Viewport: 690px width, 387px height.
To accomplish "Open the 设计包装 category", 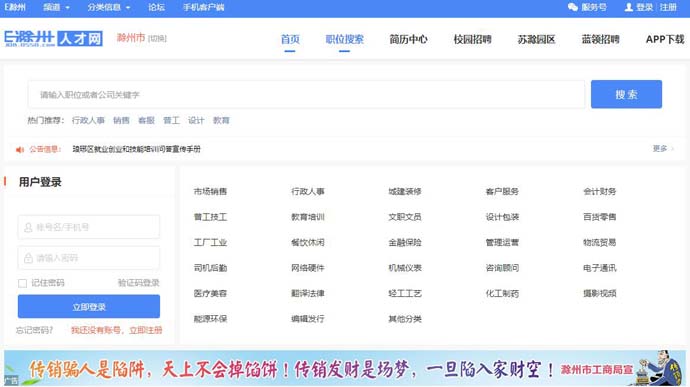I will 502,217.
